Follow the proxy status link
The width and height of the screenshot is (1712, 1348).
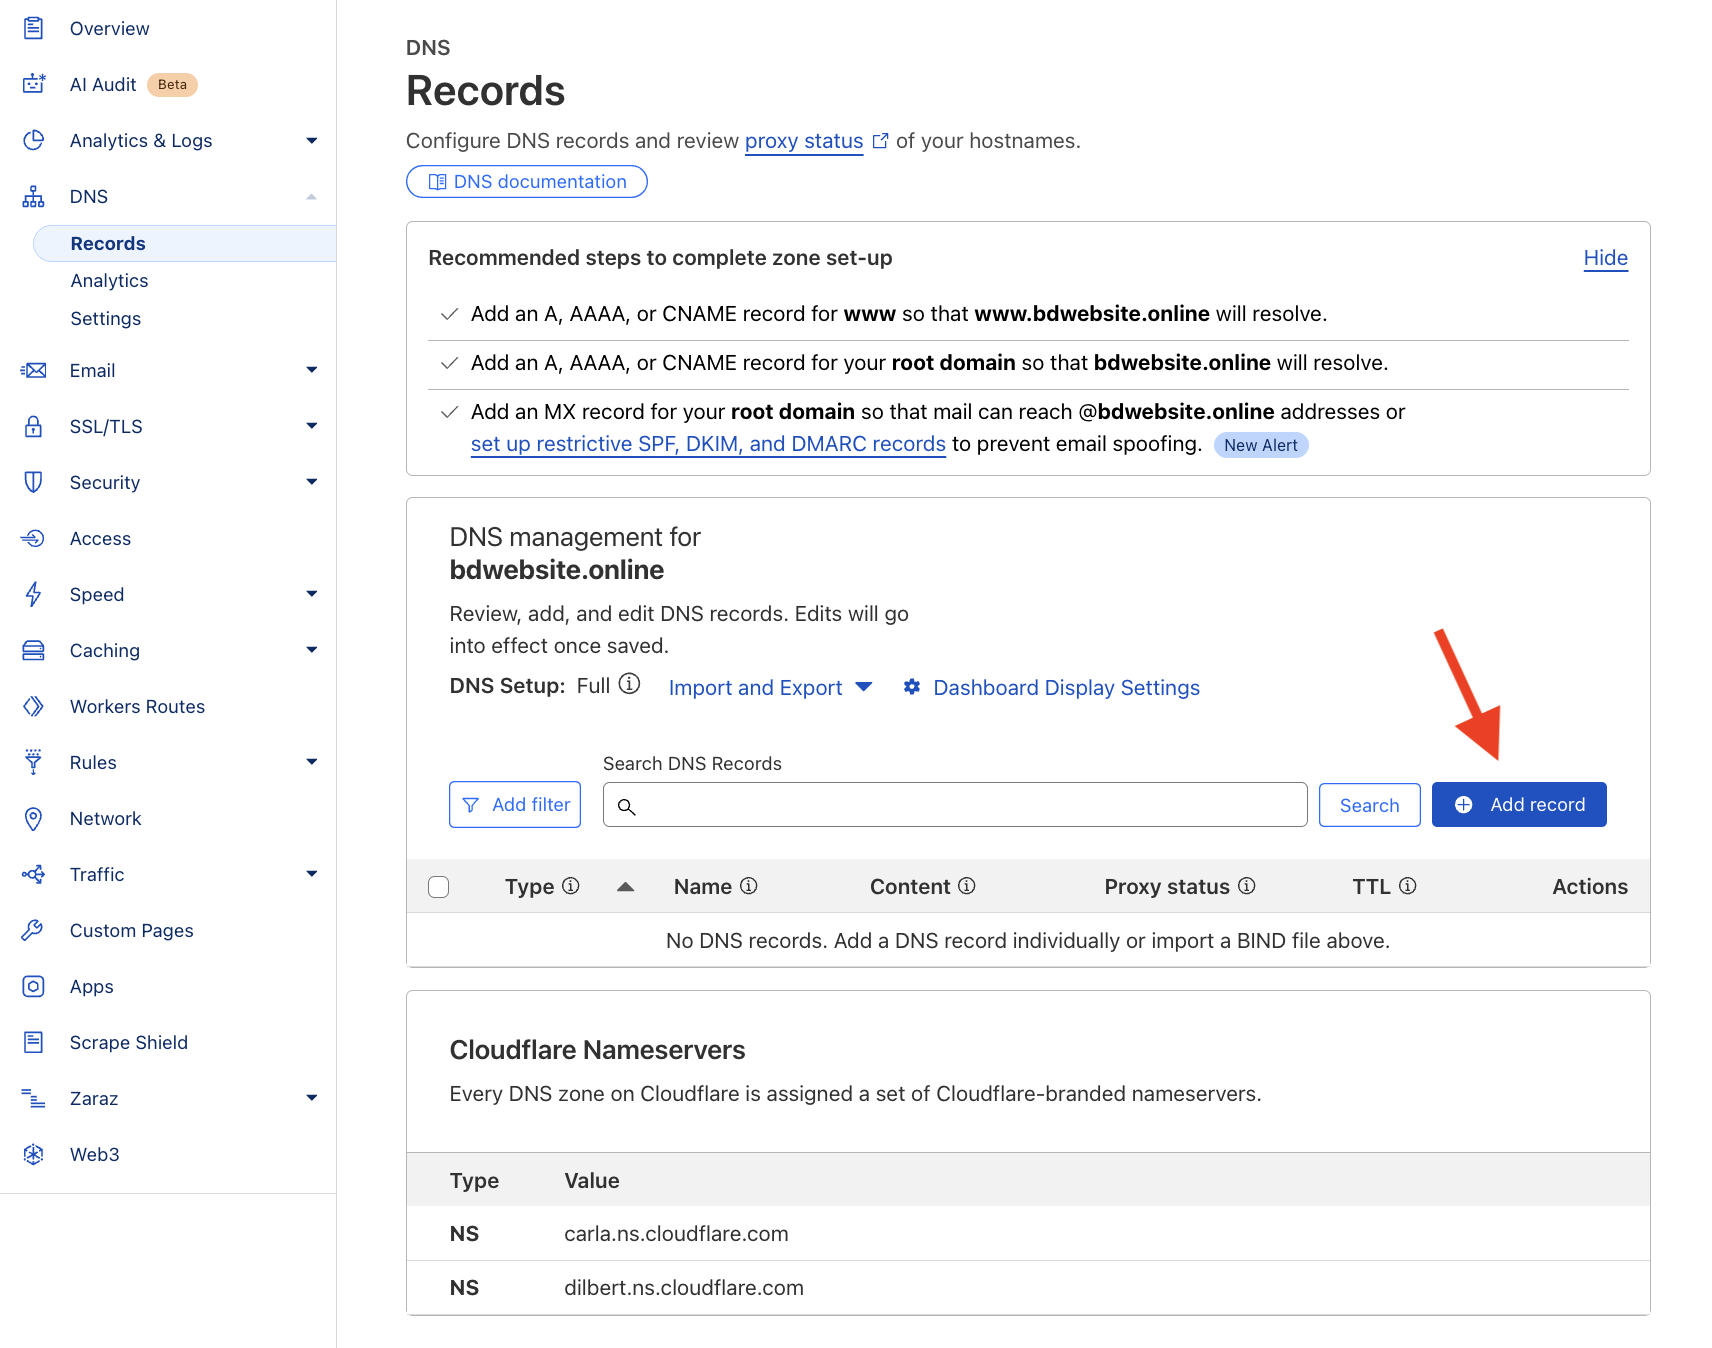(804, 141)
